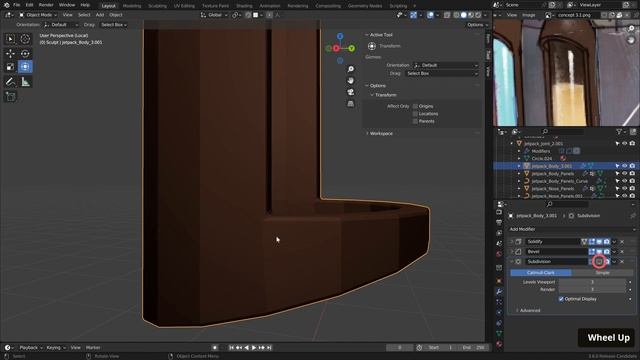The image size is (640, 360).
Task: Toggle the camera view icon
Action: (x=351, y=92)
